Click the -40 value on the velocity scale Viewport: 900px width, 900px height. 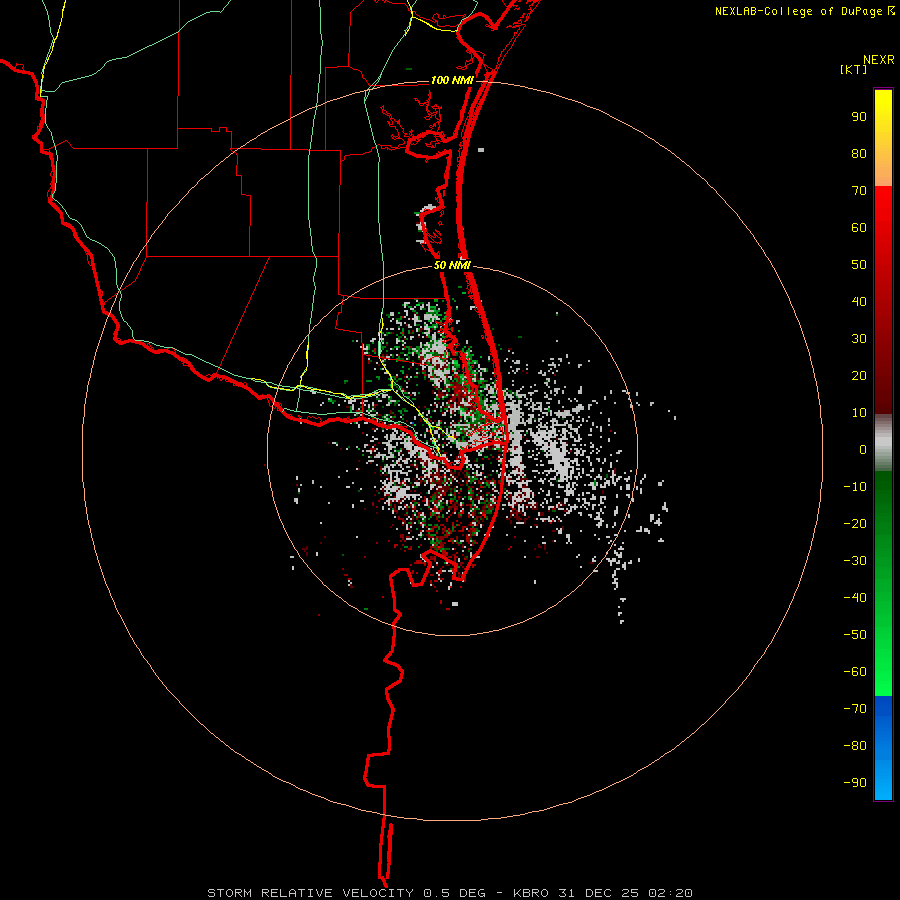click(x=855, y=598)
